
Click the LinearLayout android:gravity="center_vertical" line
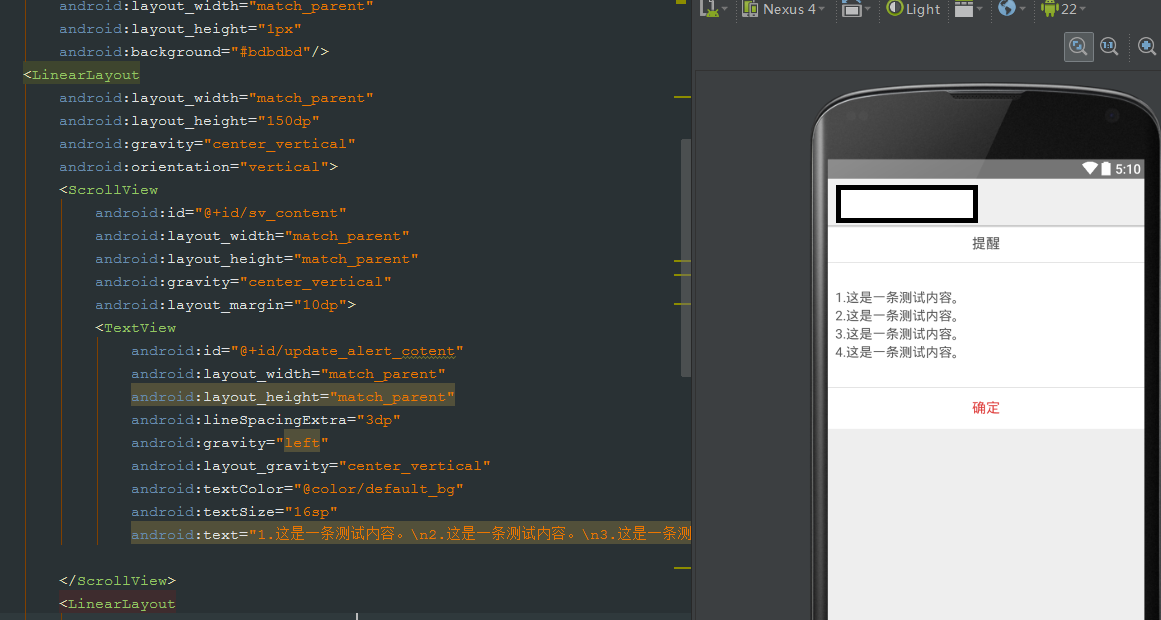click(207, 144)
